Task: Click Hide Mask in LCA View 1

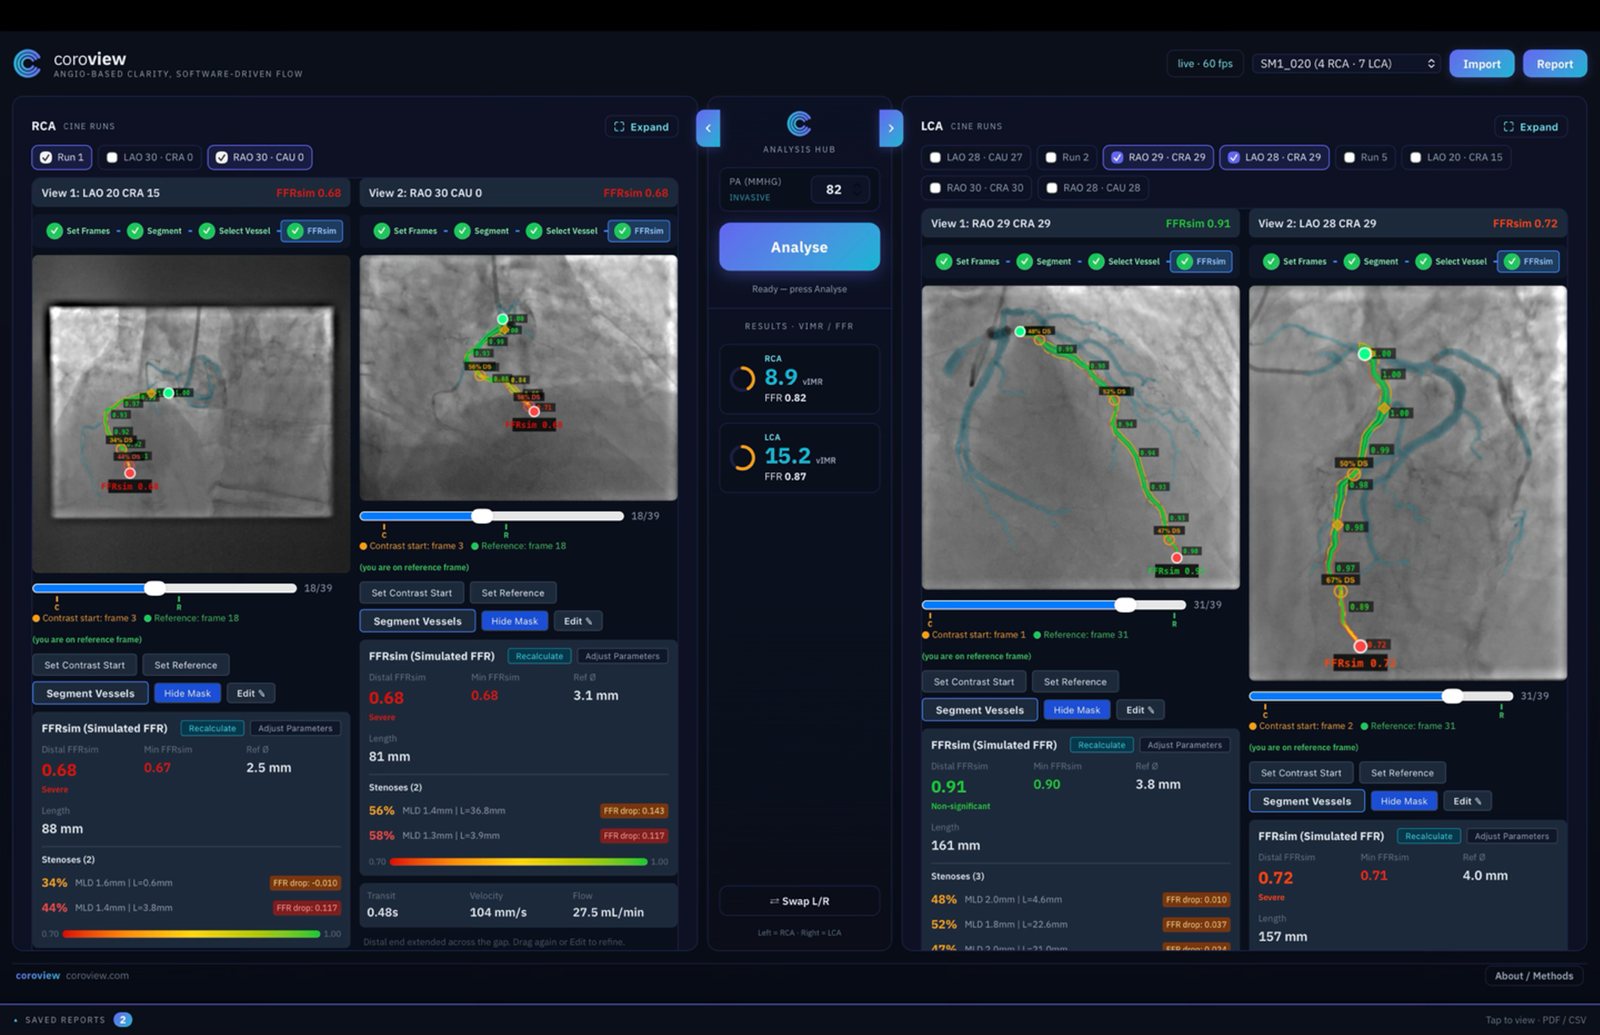Action: pyautogui.click(x=1077, y=710)
